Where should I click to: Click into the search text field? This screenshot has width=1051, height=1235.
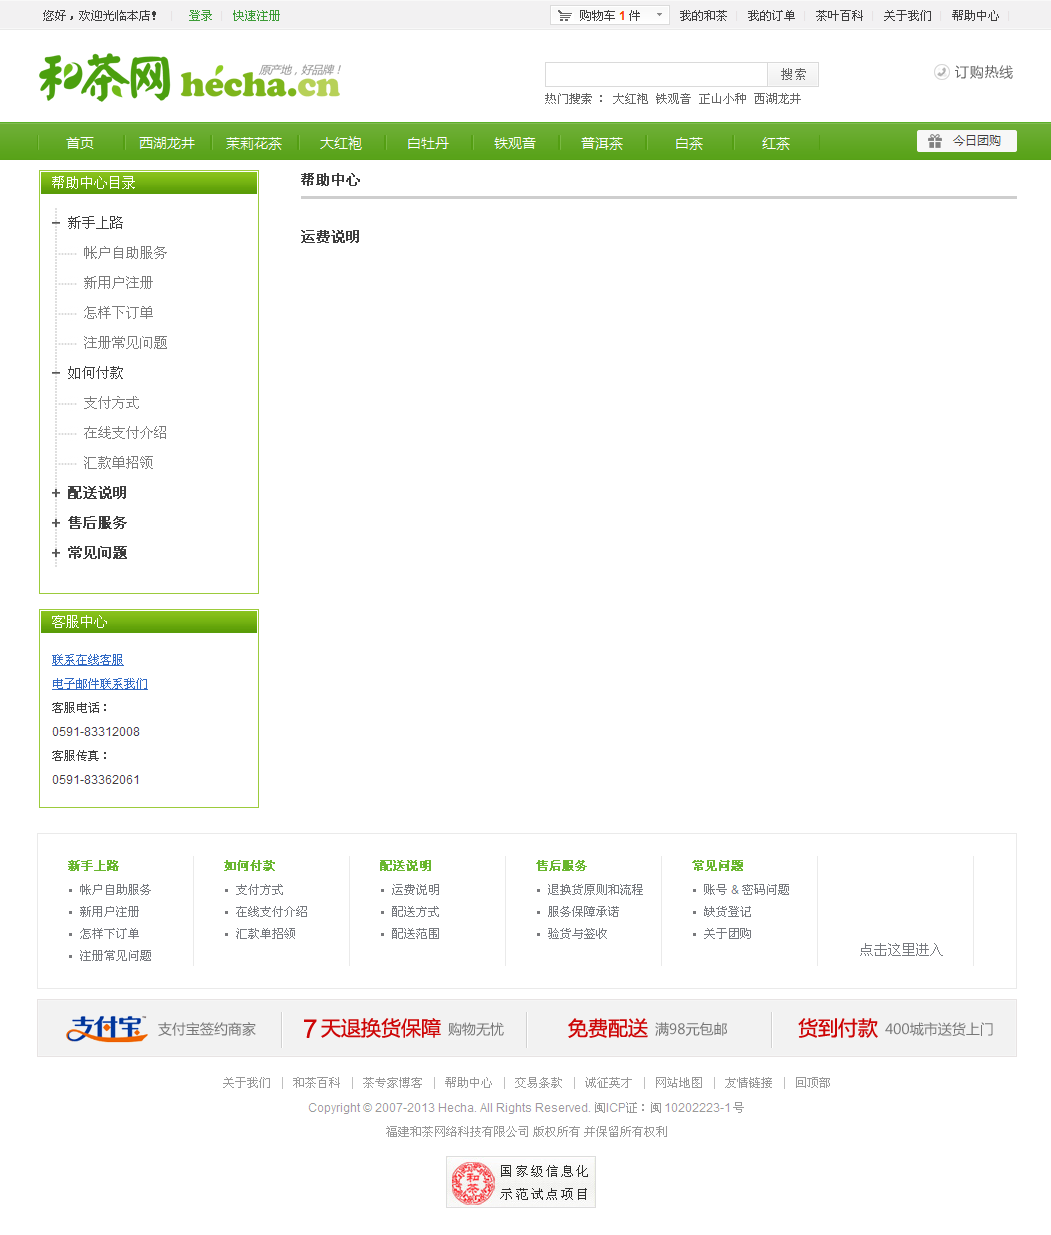pyautogui.click(x=655, y=74)
